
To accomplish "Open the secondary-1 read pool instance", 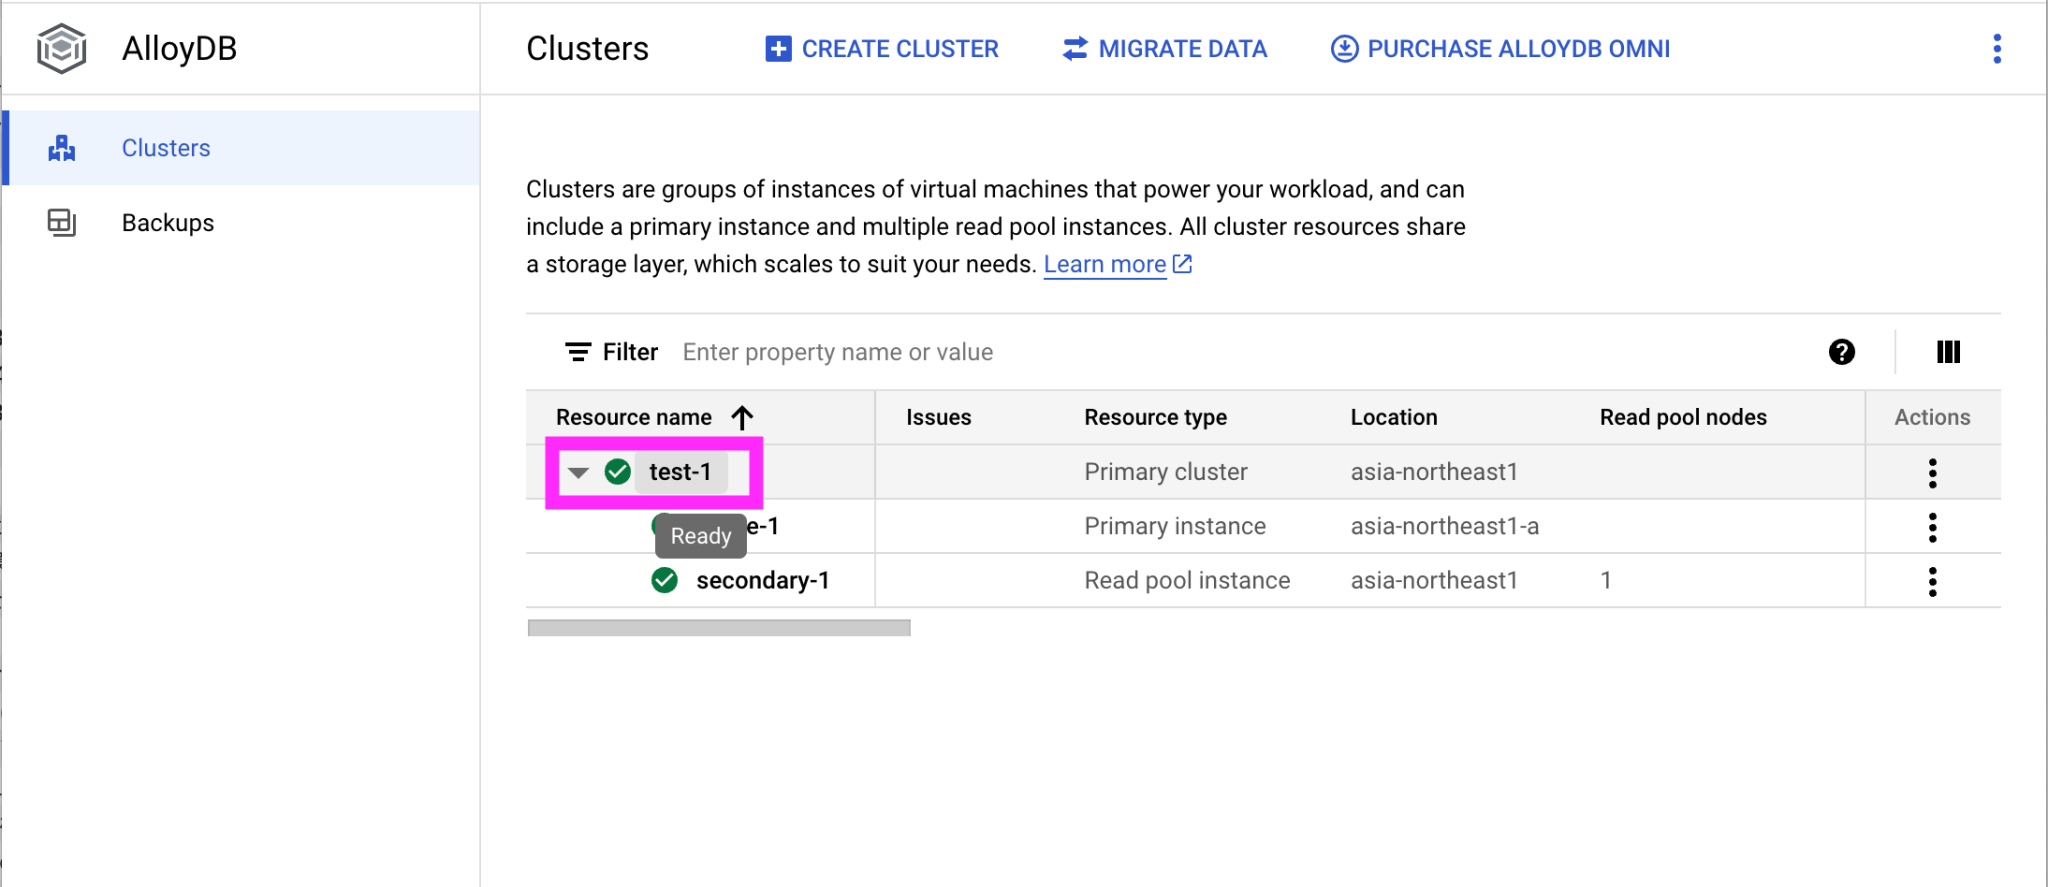I will coord(762,580).
